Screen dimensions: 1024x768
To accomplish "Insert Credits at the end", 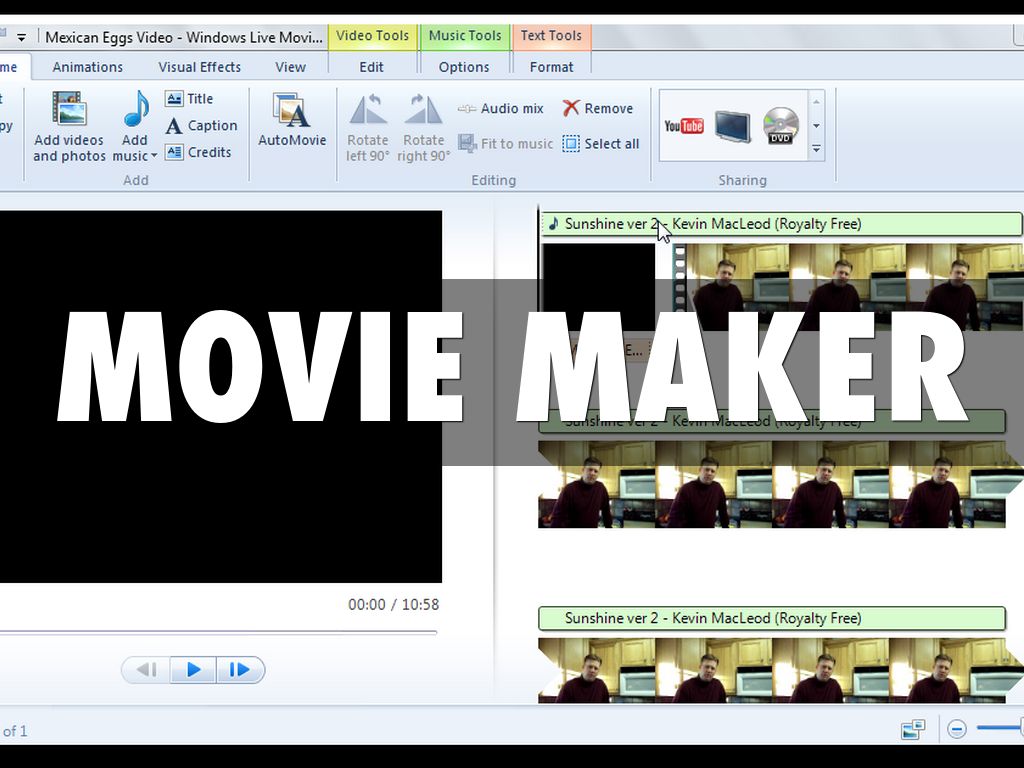I will click(x=198, y=152).
